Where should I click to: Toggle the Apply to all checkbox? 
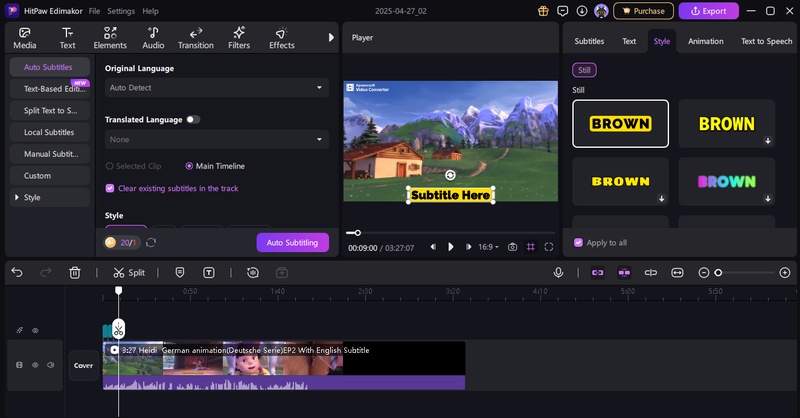coord(578,242)
